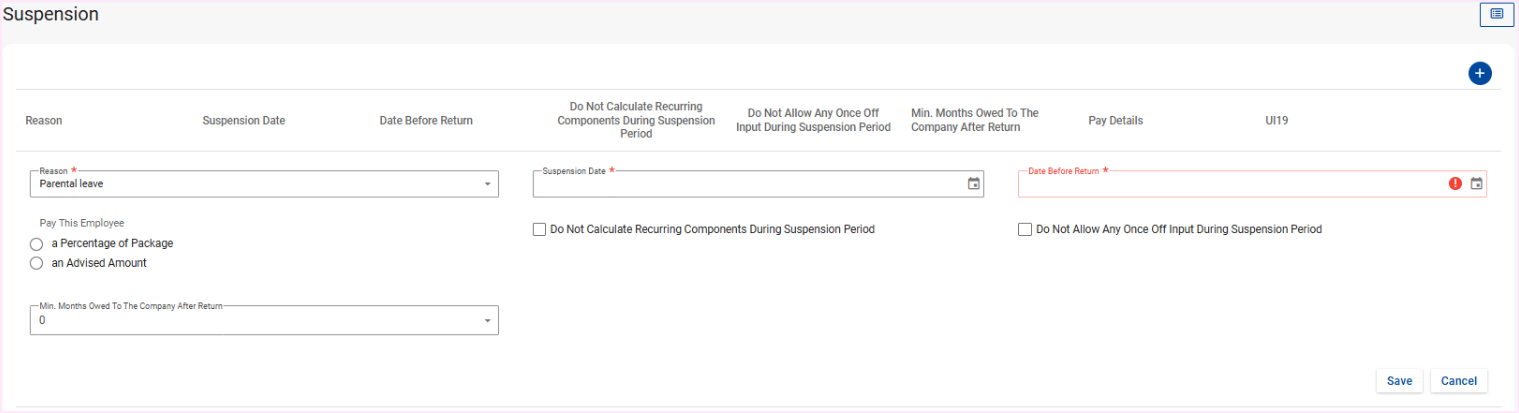Check Do Not Calculate Recurring Components checkbox
The width and height of the screenshot is (1519, 413).
click(x=540, y=230)
